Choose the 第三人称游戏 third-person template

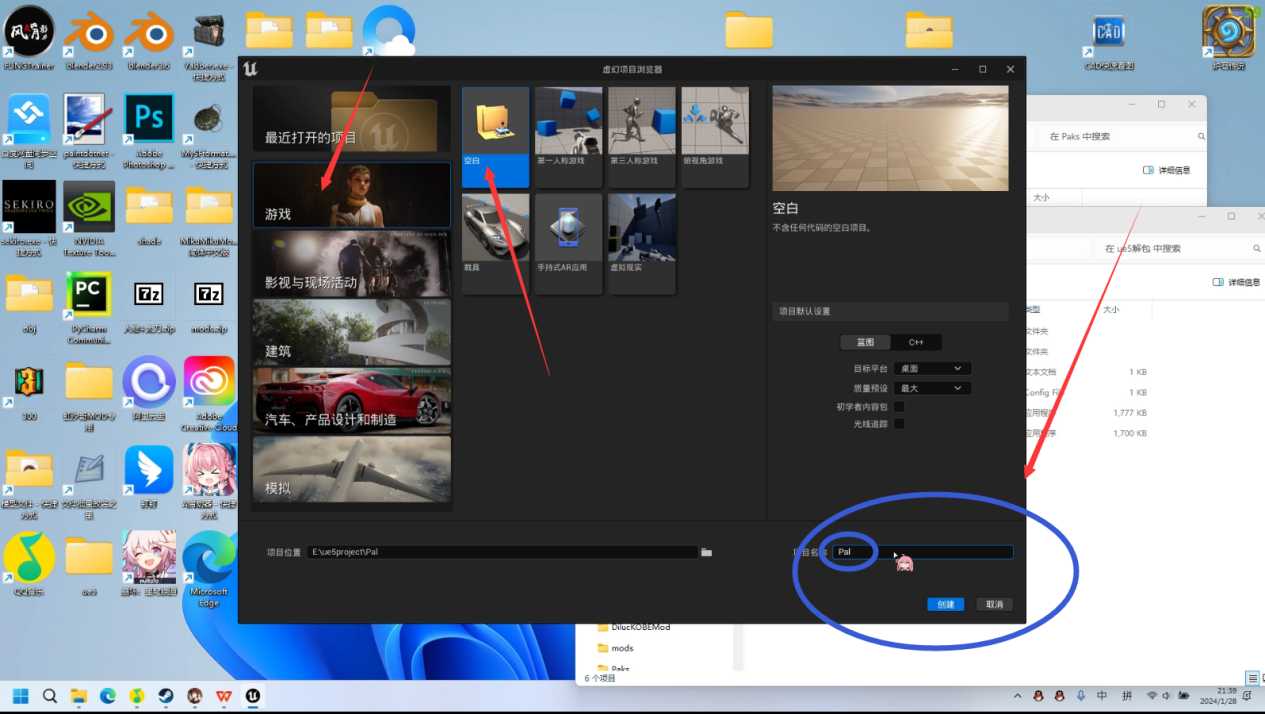tap(642, 136)
